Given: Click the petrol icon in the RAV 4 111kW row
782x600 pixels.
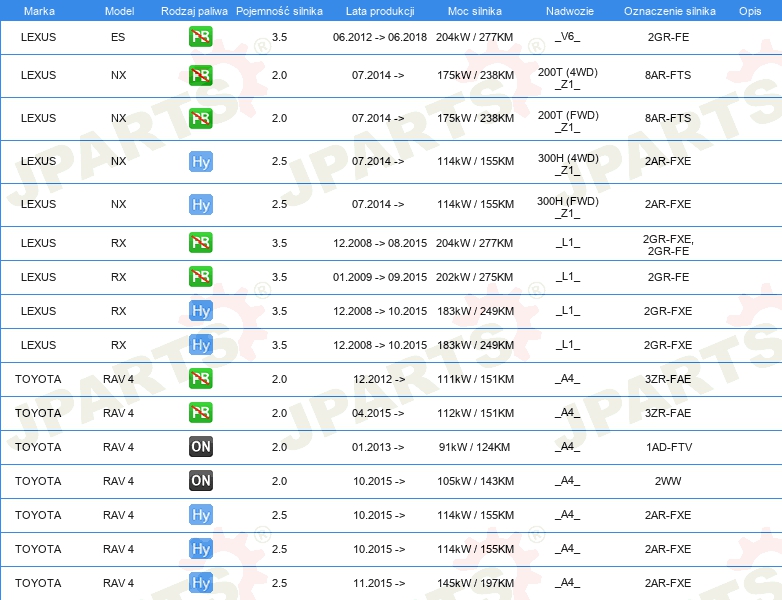Looking at the screenshot, I should point(201,379).
